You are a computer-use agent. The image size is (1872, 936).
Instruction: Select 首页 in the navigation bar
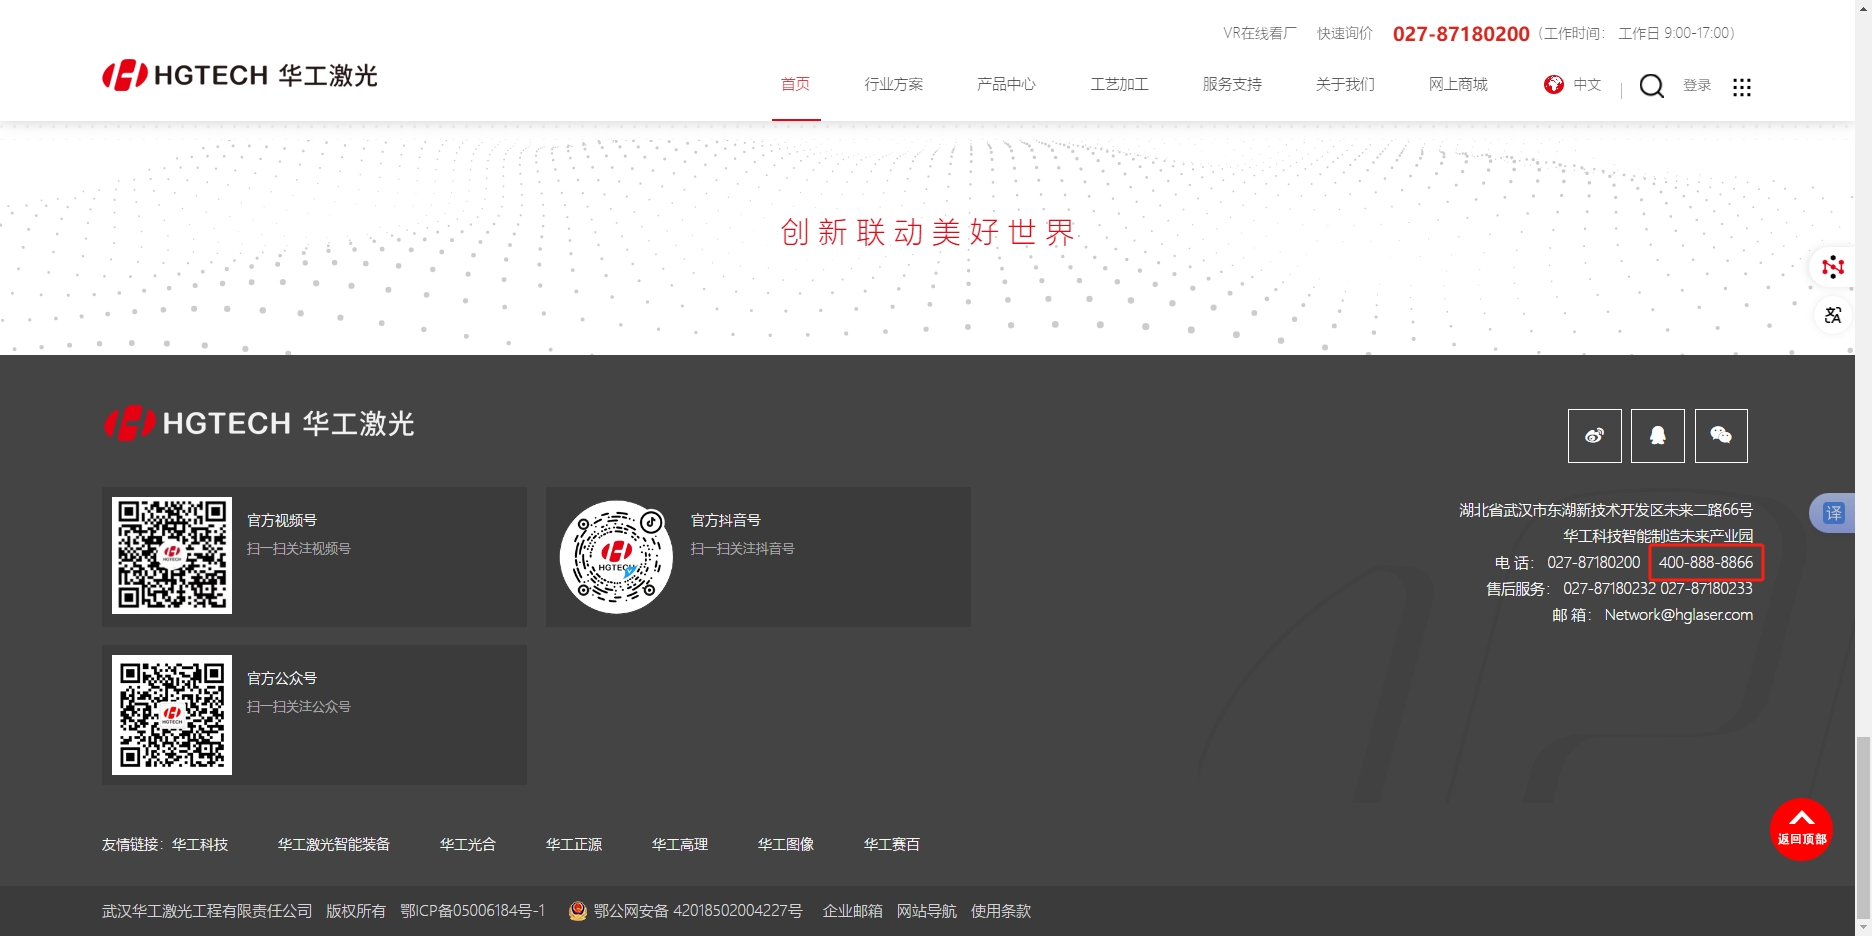click(795, 85)
